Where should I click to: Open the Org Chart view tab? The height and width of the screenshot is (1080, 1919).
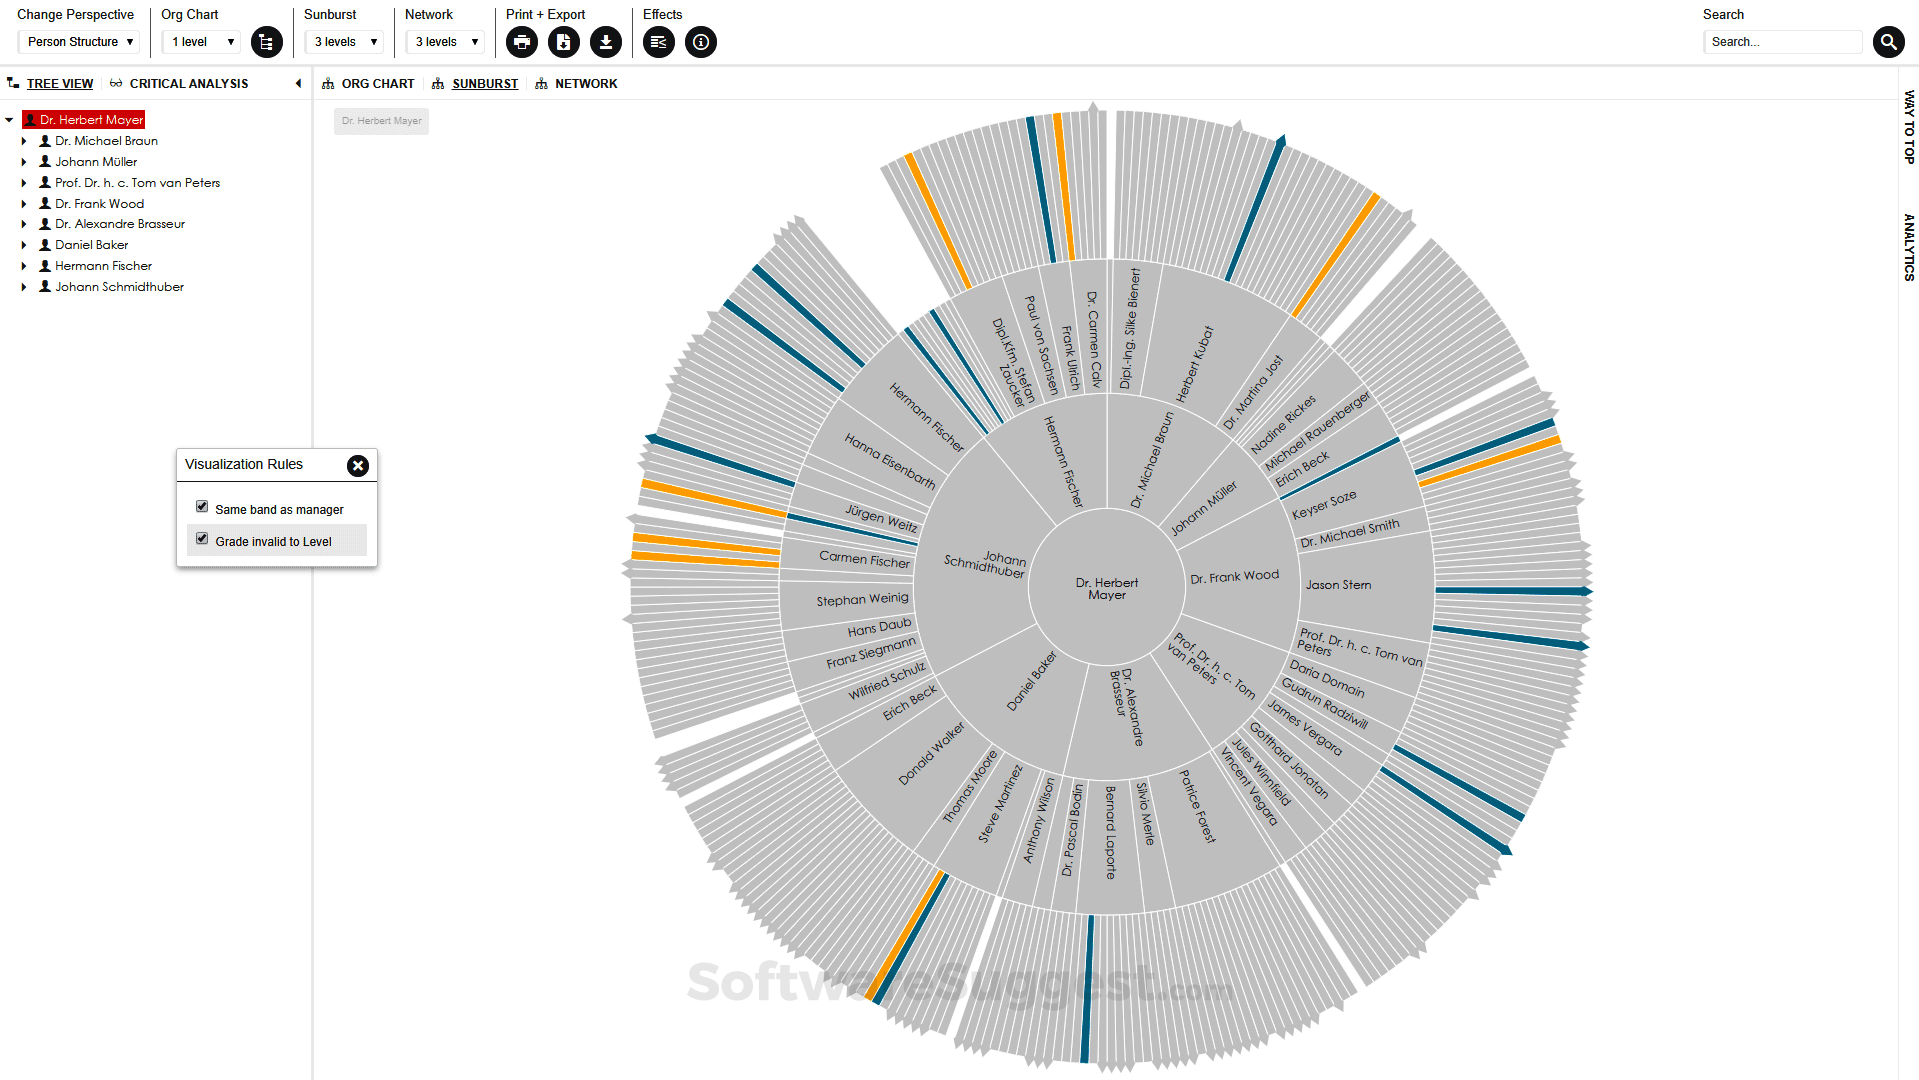[x=377, y=84]
